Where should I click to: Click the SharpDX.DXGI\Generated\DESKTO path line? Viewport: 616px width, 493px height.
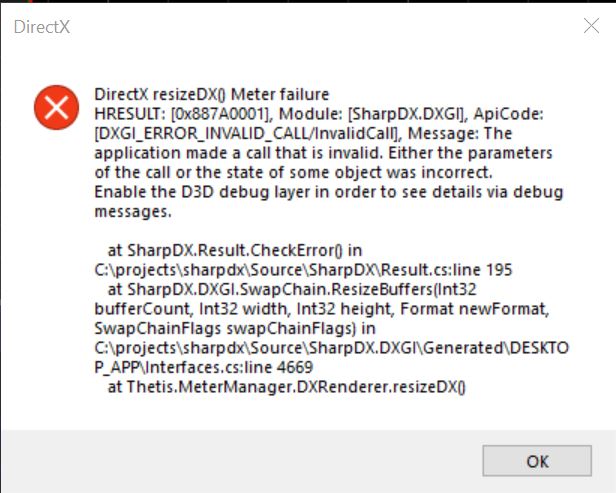point(332,348)
